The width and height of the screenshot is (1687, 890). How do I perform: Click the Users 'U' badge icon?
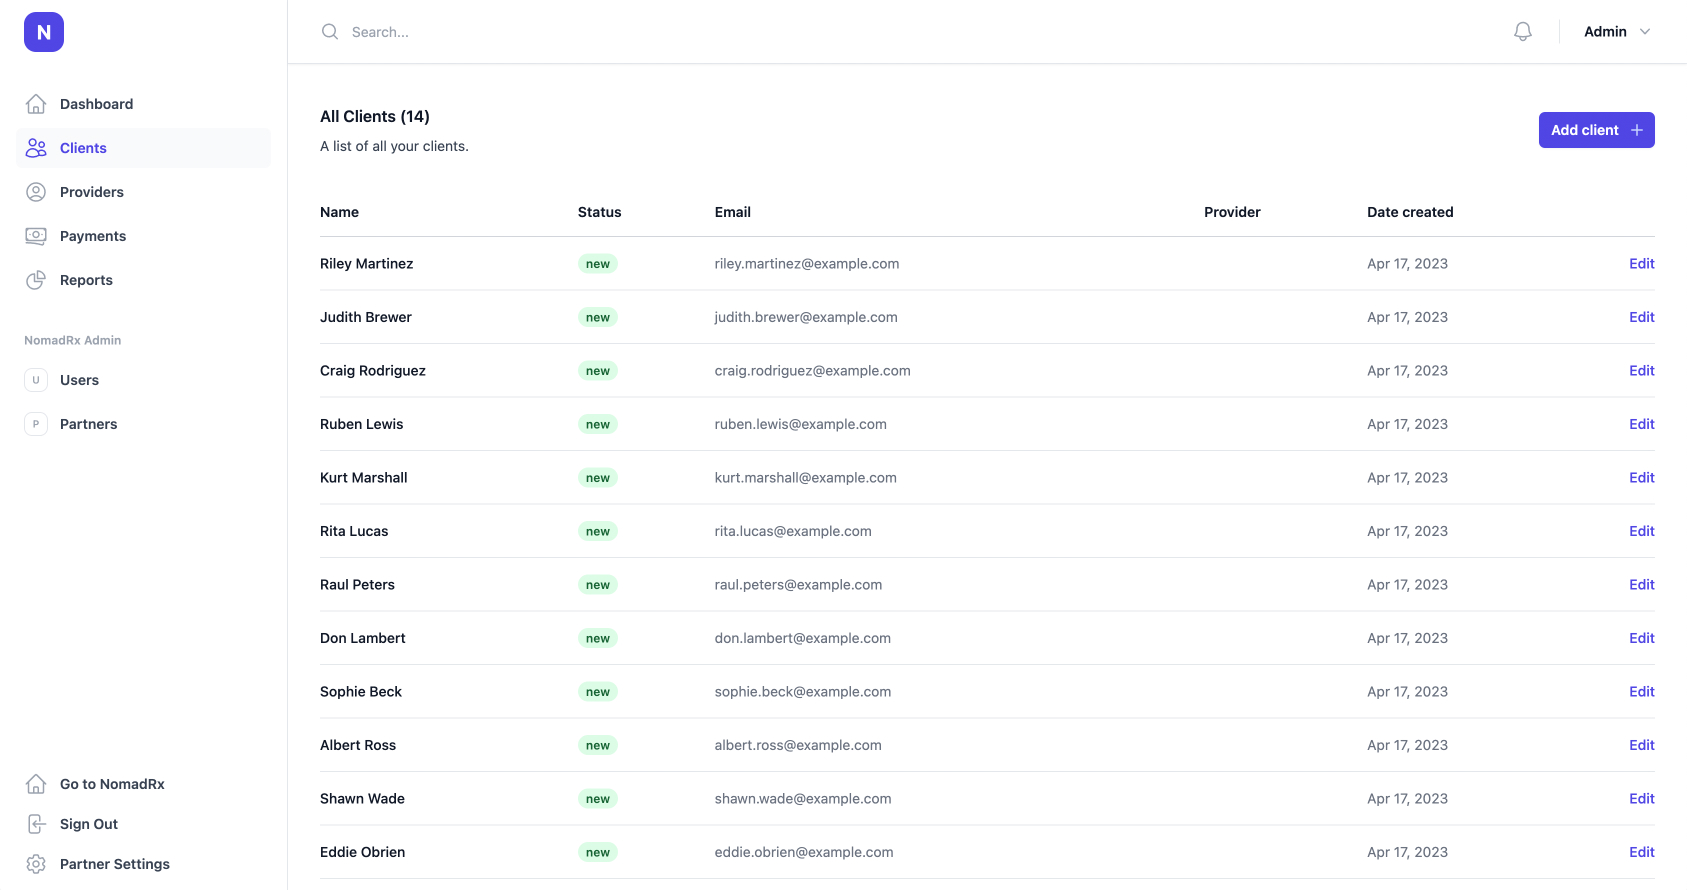click(36, 380)
